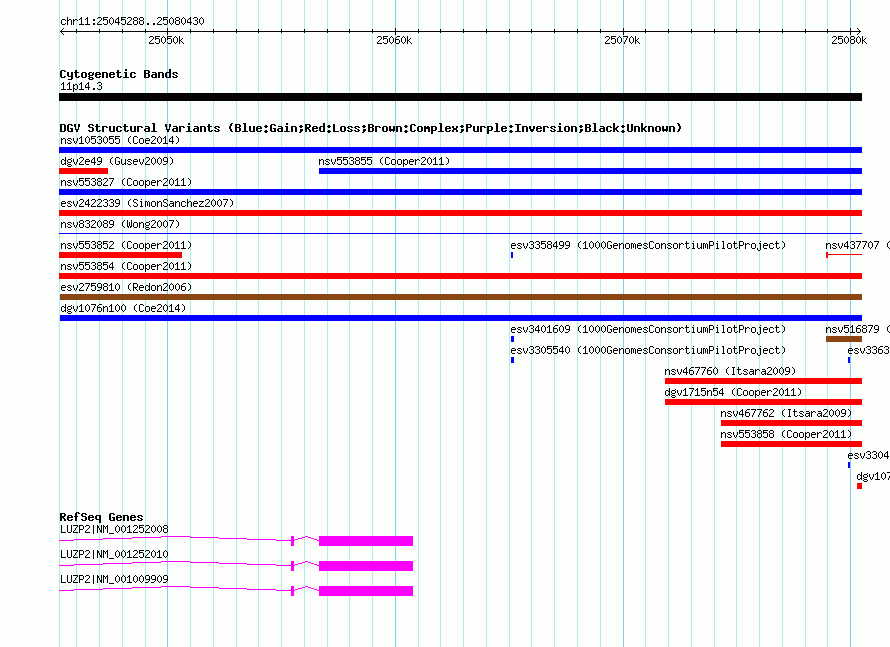
Task: Click the right arrow of the ruler
Action: point(859,31)
